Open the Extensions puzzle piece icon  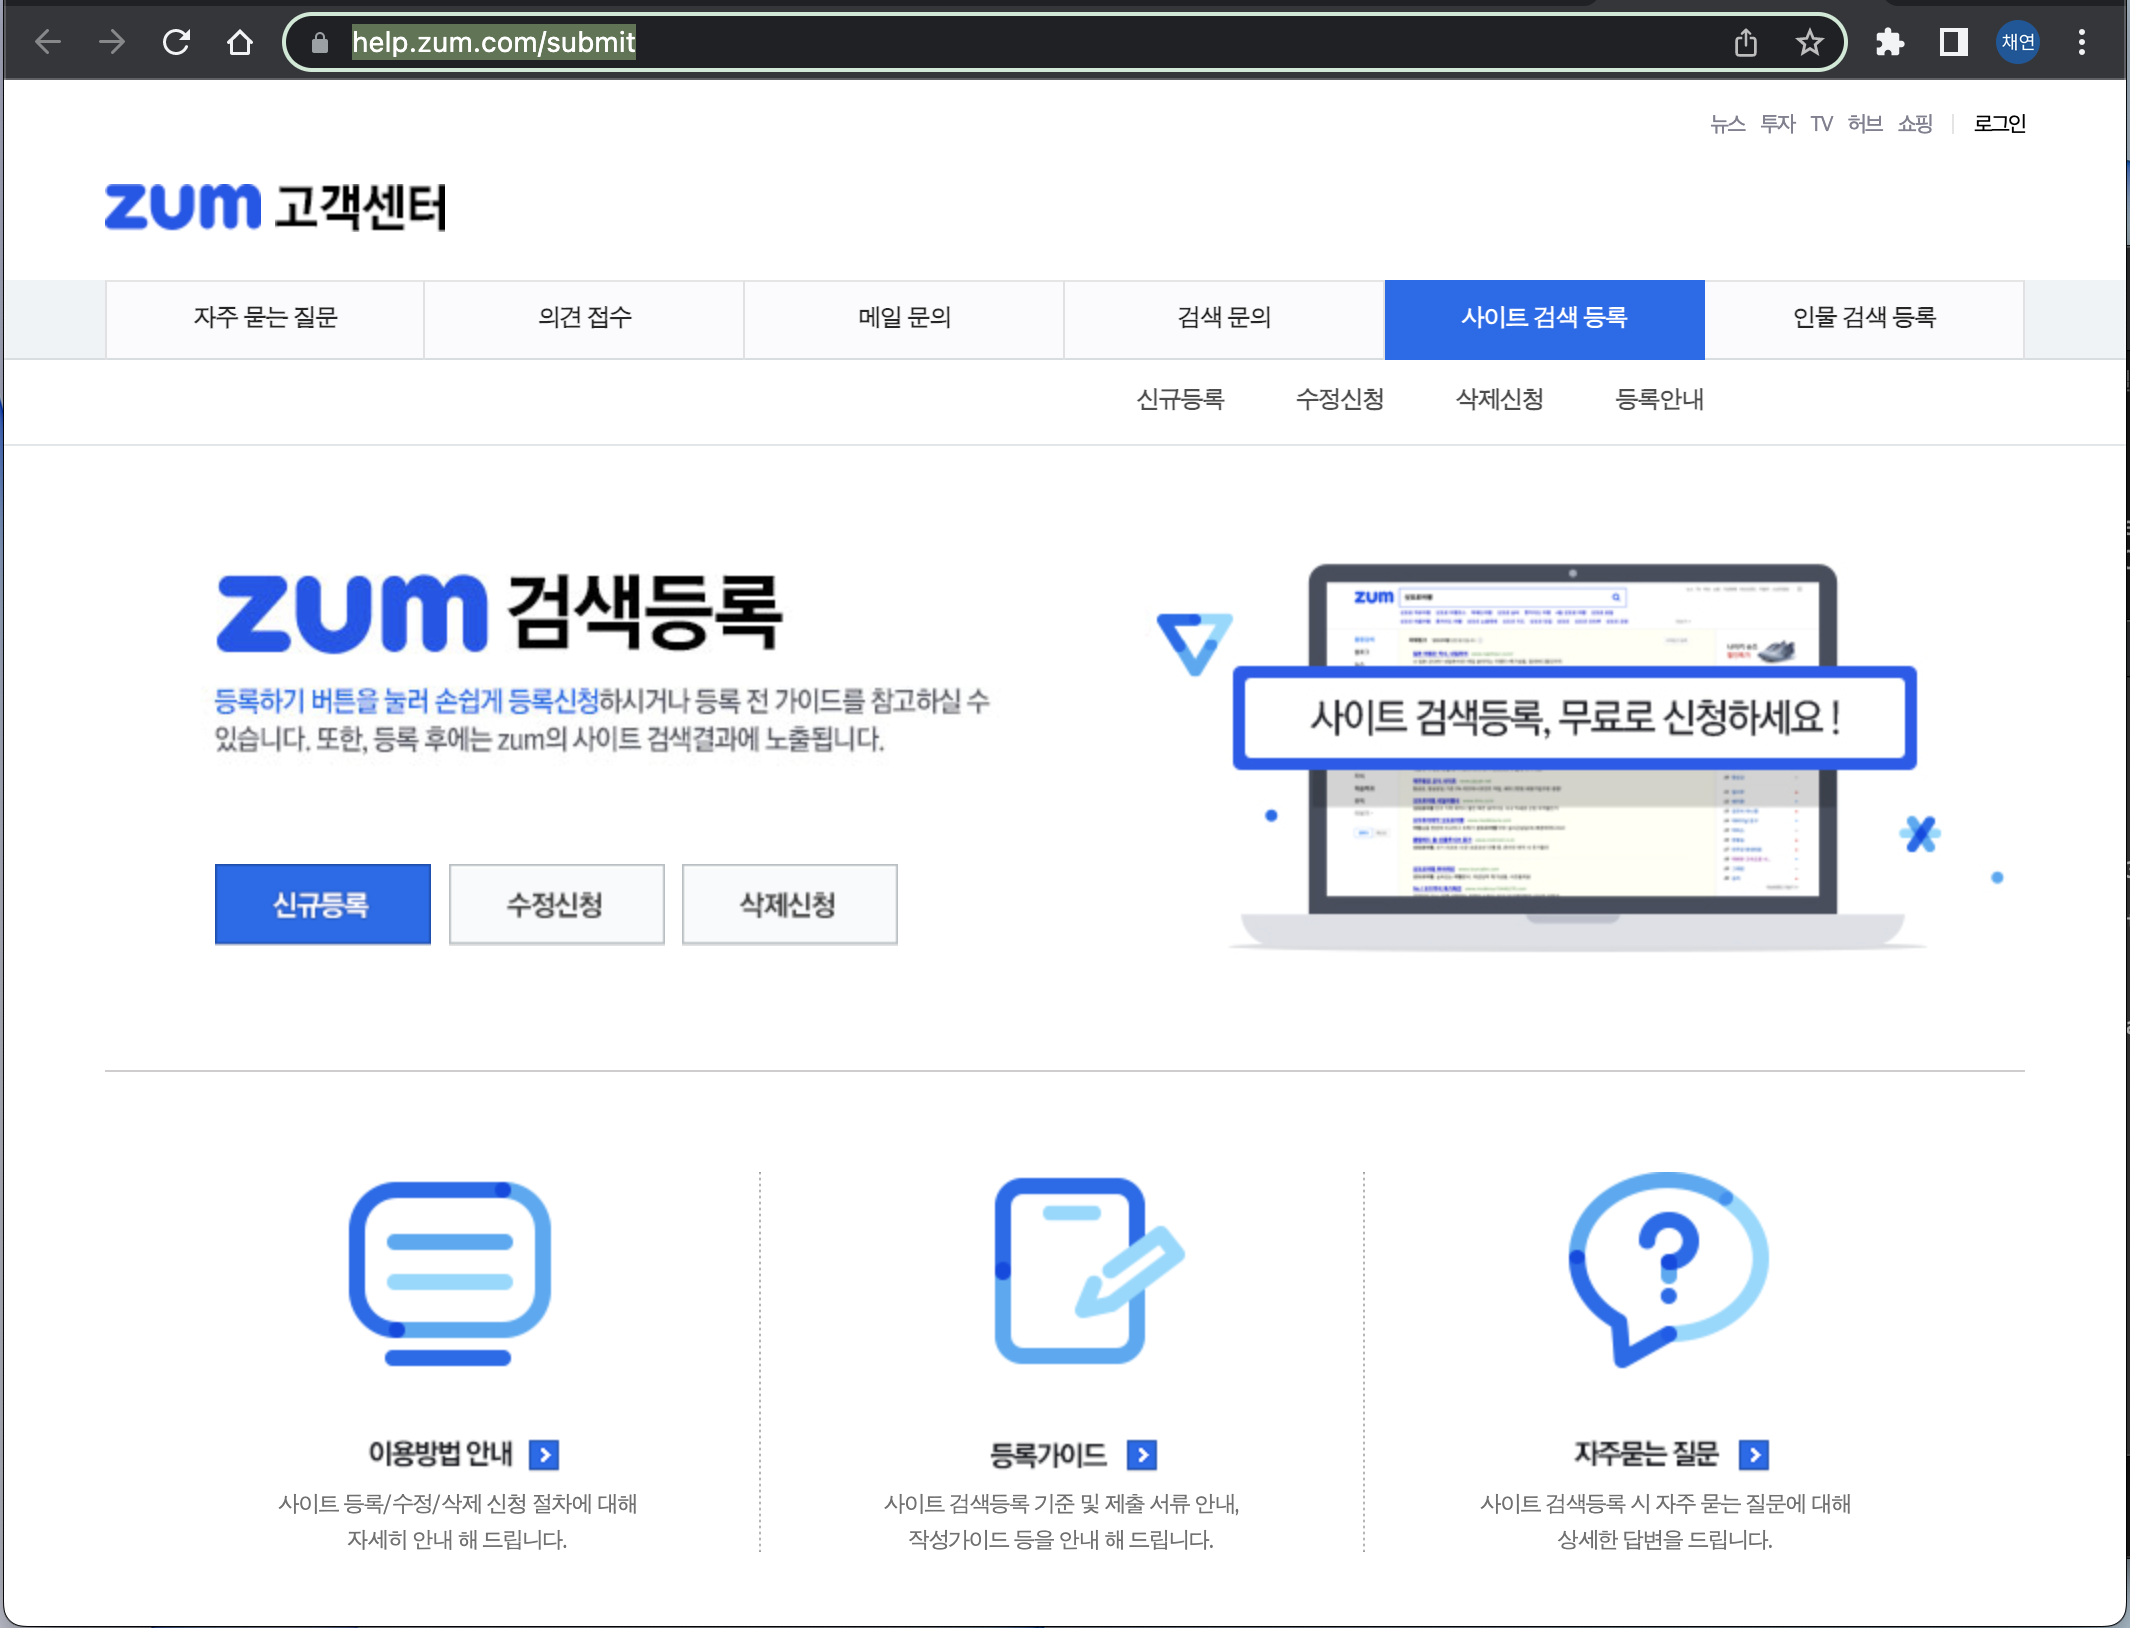[x=1889, y=42]
